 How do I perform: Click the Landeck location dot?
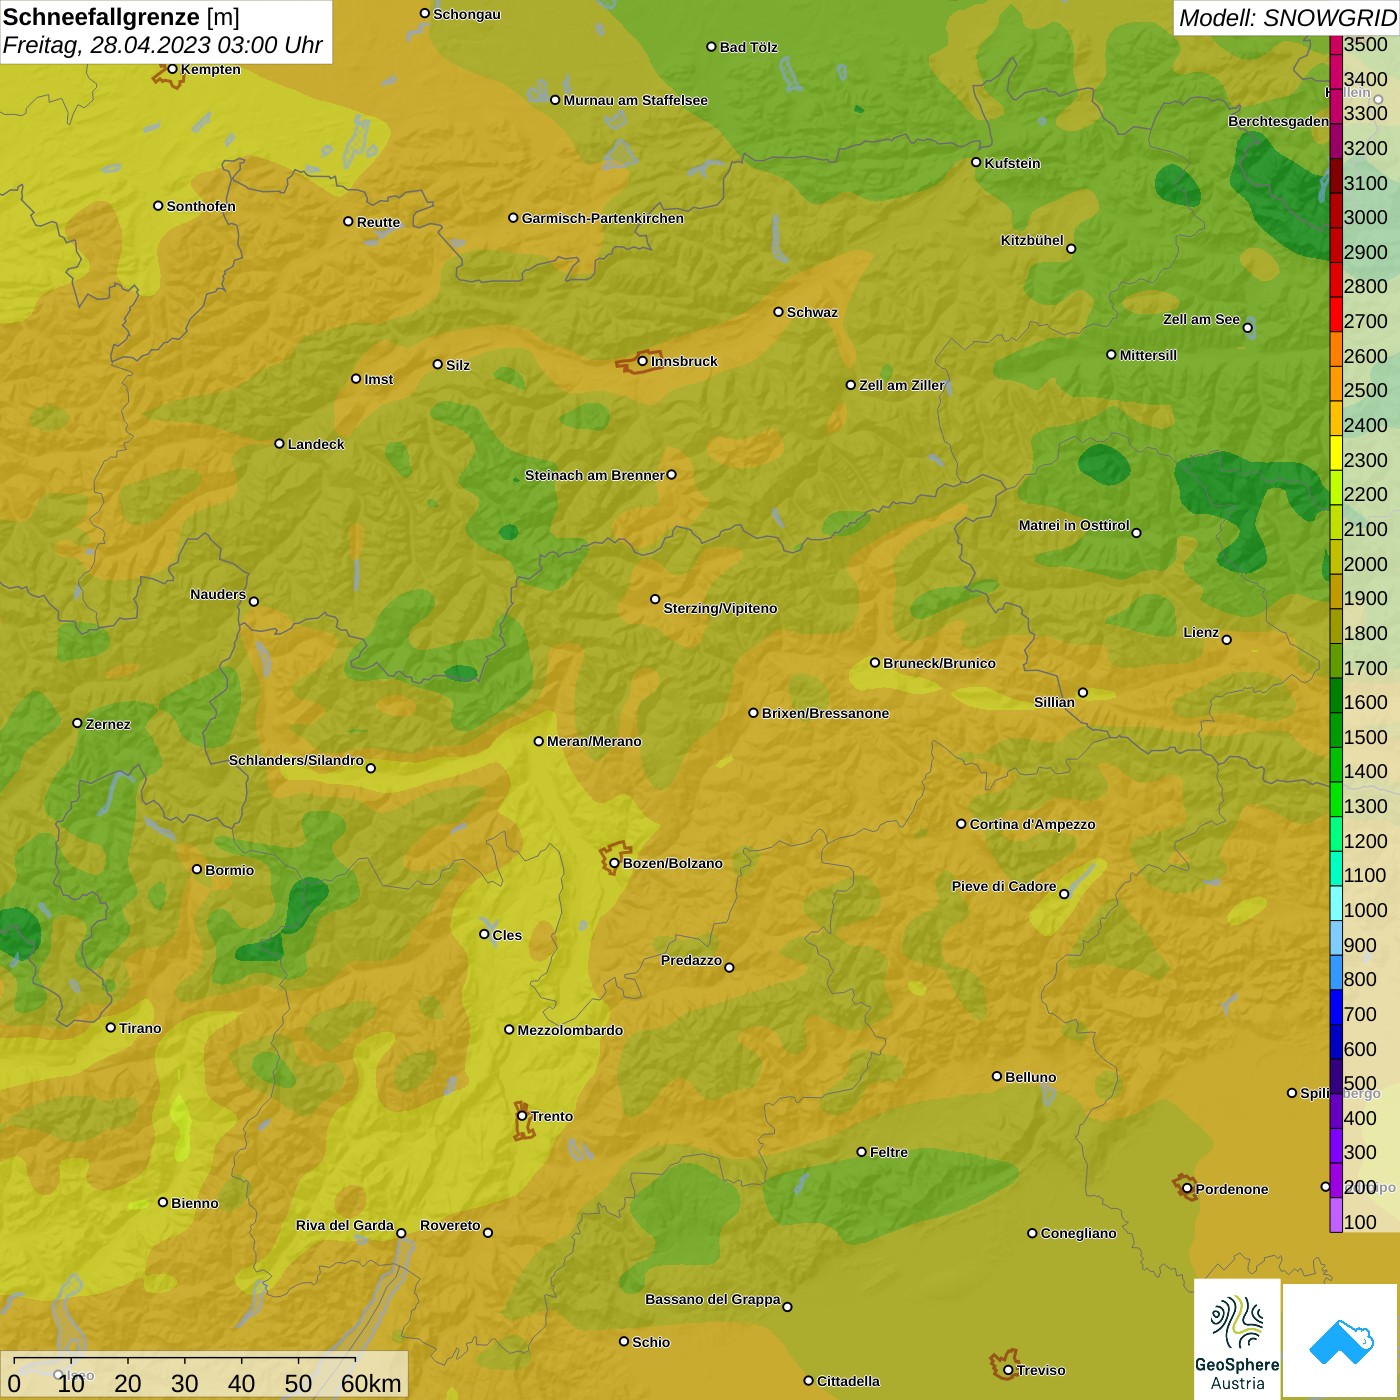(x=279, y=443)
